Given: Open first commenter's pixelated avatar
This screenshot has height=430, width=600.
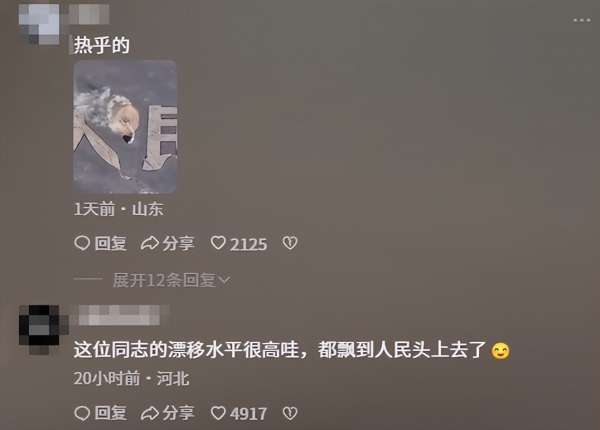Looking at the screenshot, I should pos(39,24).
